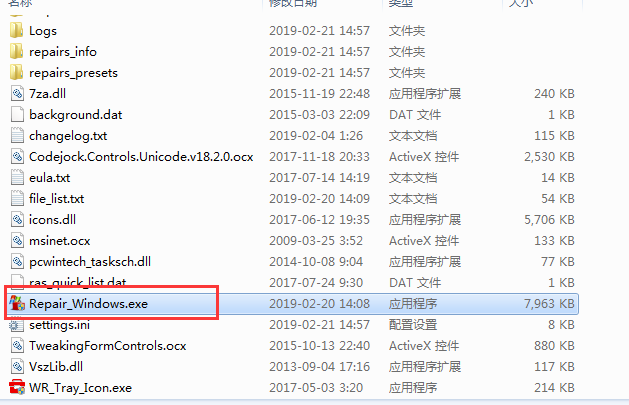Click the msinet.ocx ActiveX icon

tap(17, 241)
